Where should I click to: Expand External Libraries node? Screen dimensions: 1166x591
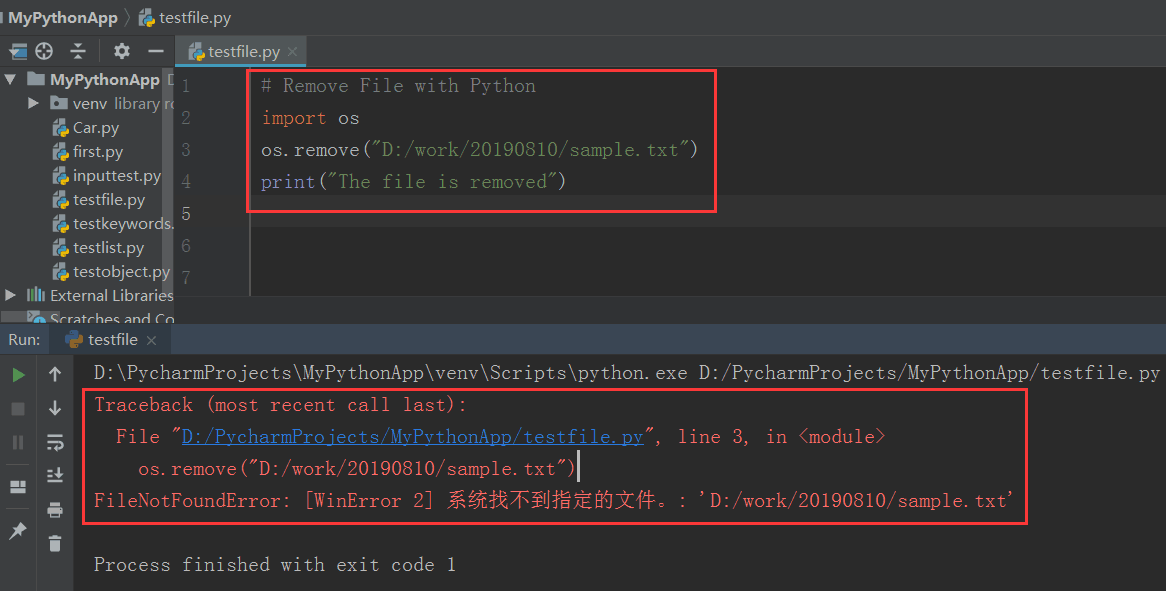click(x=10, y=295)
